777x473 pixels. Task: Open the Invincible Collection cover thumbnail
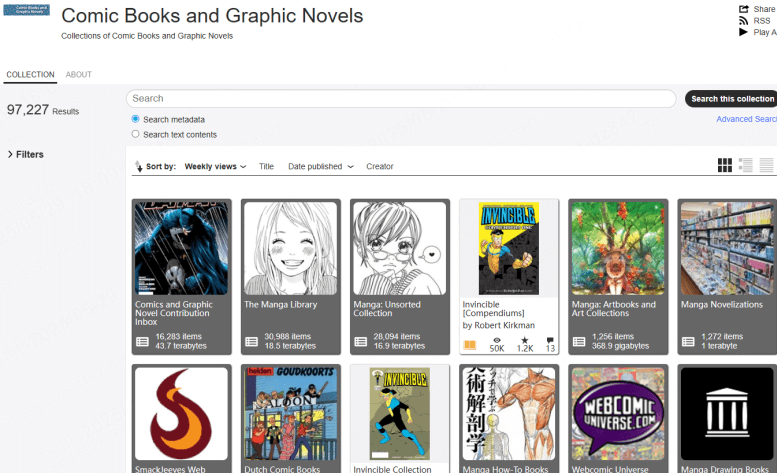tap(400, 414)
